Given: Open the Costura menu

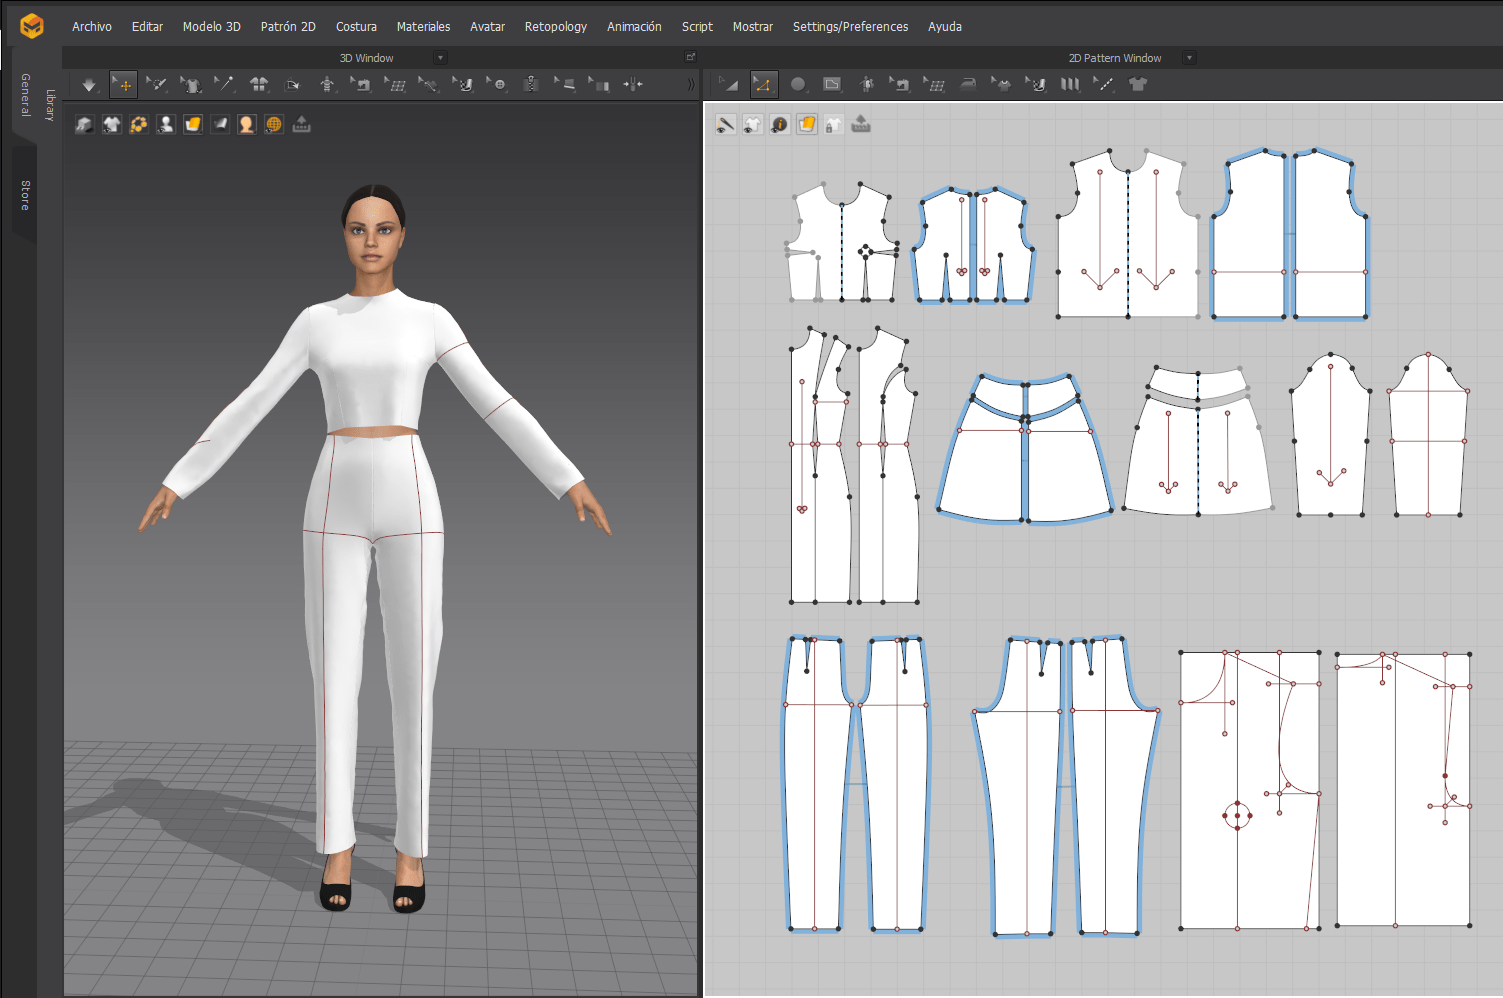Looking at the screenshot, I should coord(356,26).
